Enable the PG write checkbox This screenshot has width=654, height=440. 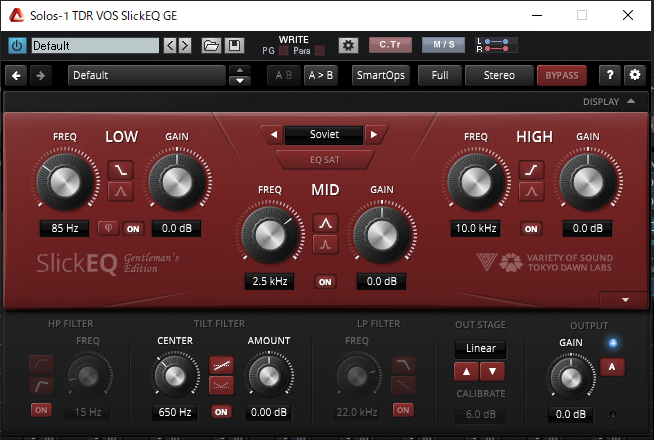pyautogui.click(x=283, y=51)
